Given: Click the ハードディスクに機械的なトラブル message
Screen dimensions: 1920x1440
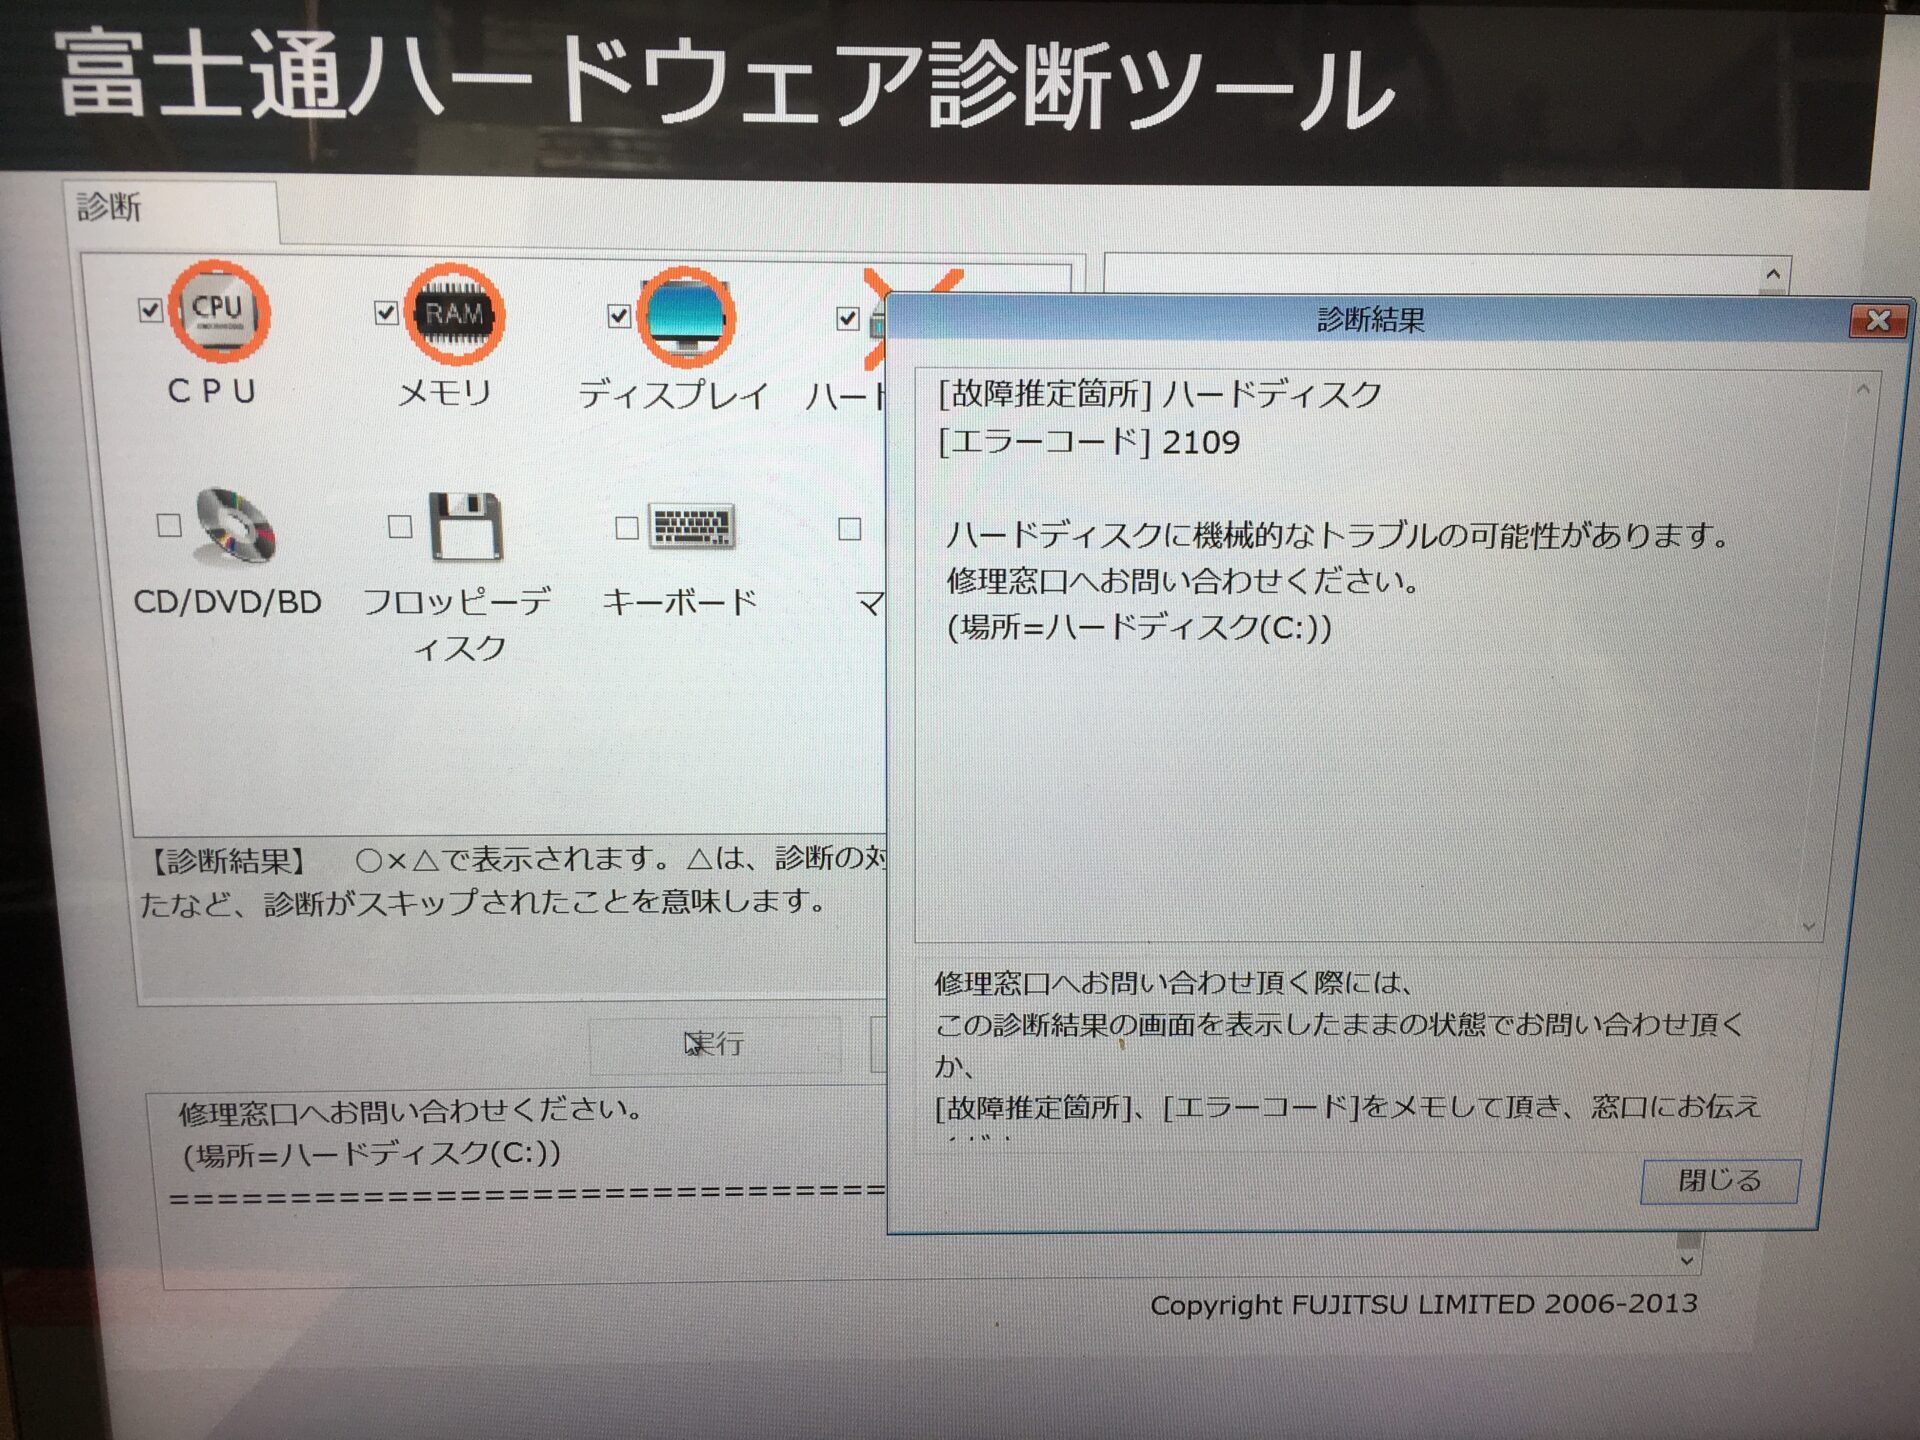Looking at the screenshot, I should point(1338,536).
